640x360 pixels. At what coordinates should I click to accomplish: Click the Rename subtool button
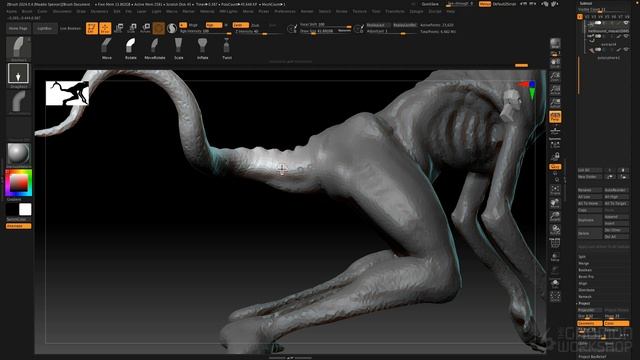(590, 190)
